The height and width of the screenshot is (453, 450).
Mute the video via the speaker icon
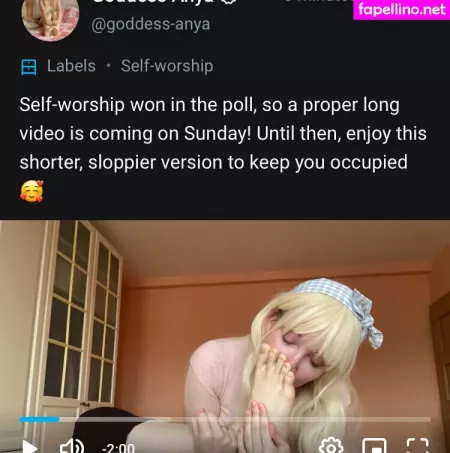72,446
